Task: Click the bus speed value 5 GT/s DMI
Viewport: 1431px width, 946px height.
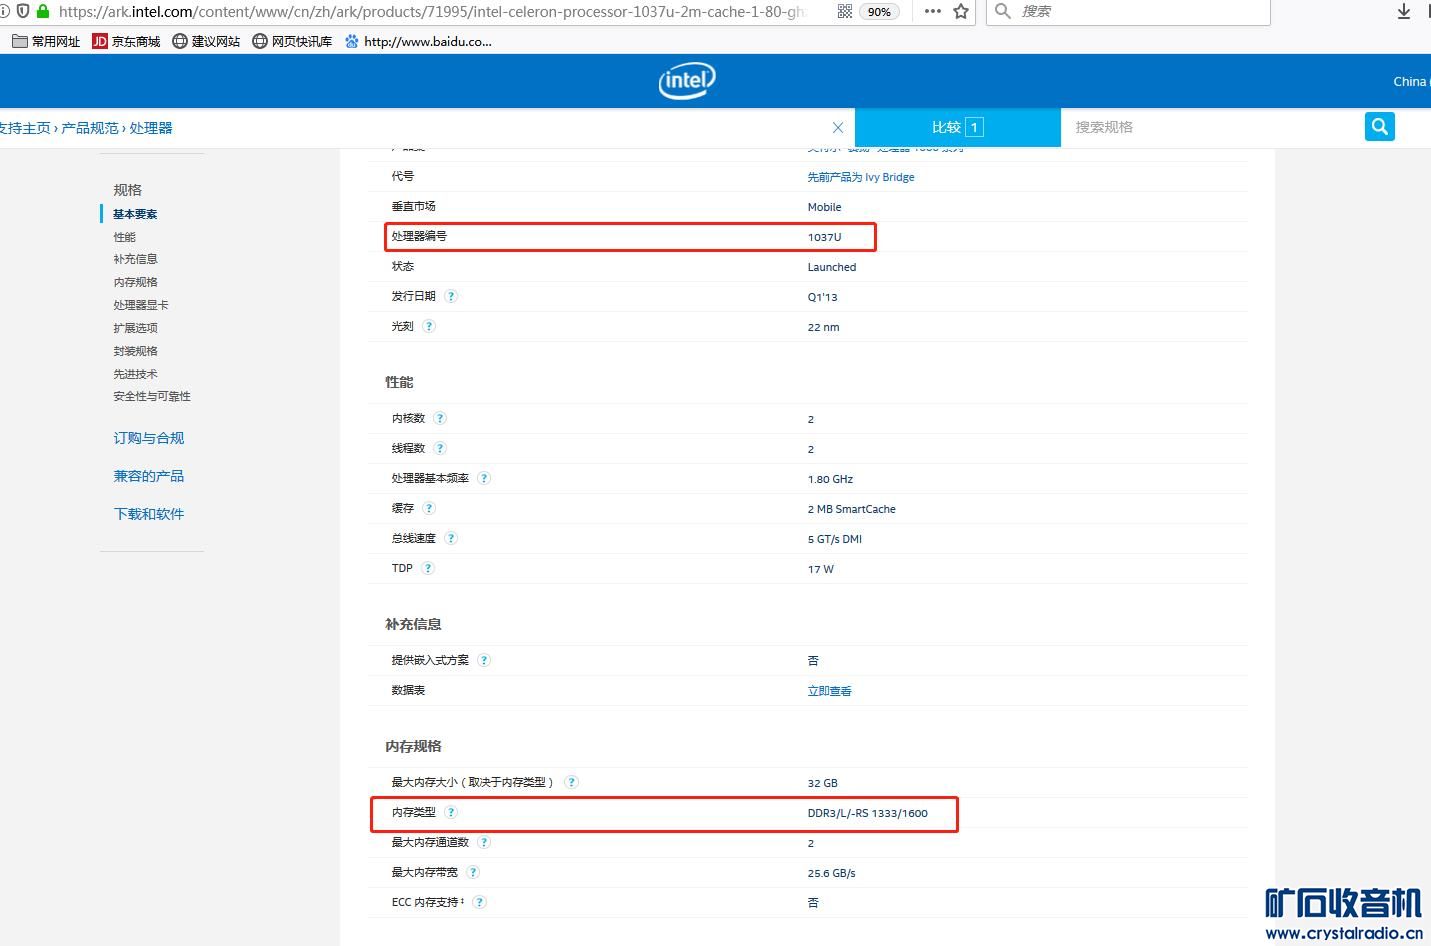Action: [835, 539]
